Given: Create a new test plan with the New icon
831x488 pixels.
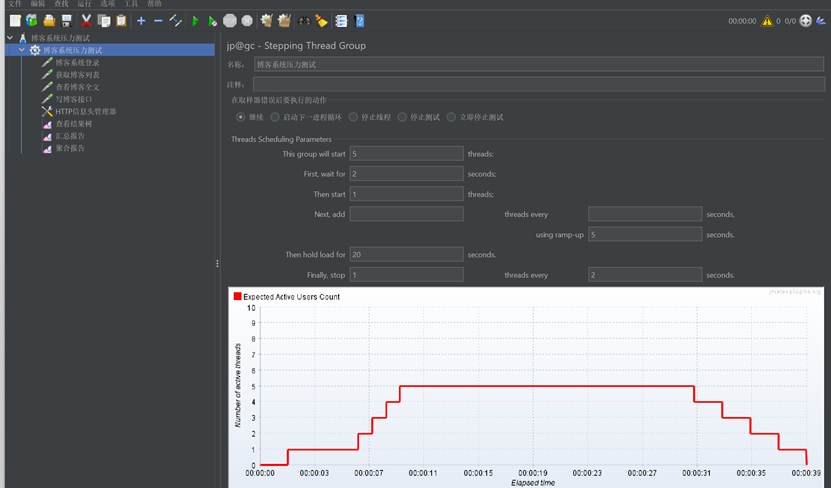Looking at the screenshot, I should point(15,21).
